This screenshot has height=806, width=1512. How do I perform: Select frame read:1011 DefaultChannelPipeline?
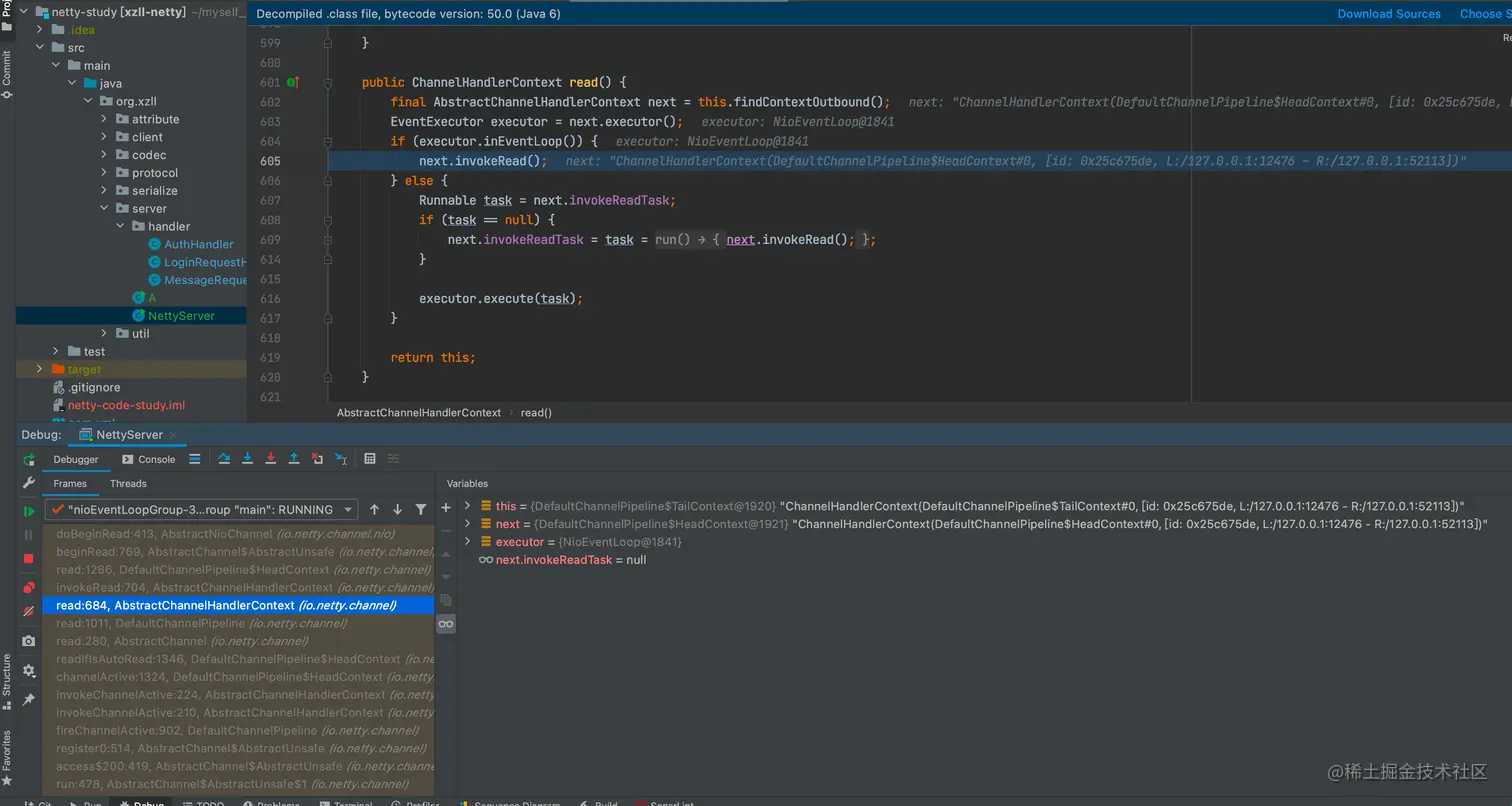pos(238,623)
